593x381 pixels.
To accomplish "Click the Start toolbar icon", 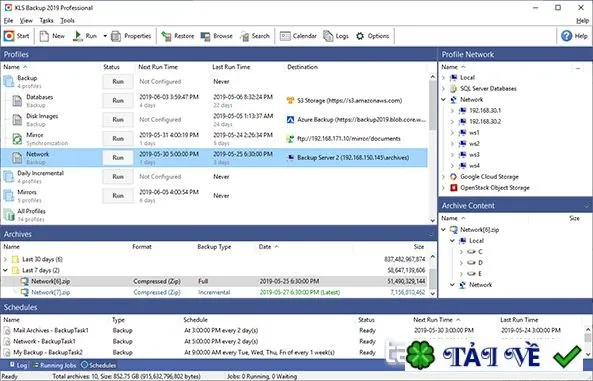I will click(9, 36).
